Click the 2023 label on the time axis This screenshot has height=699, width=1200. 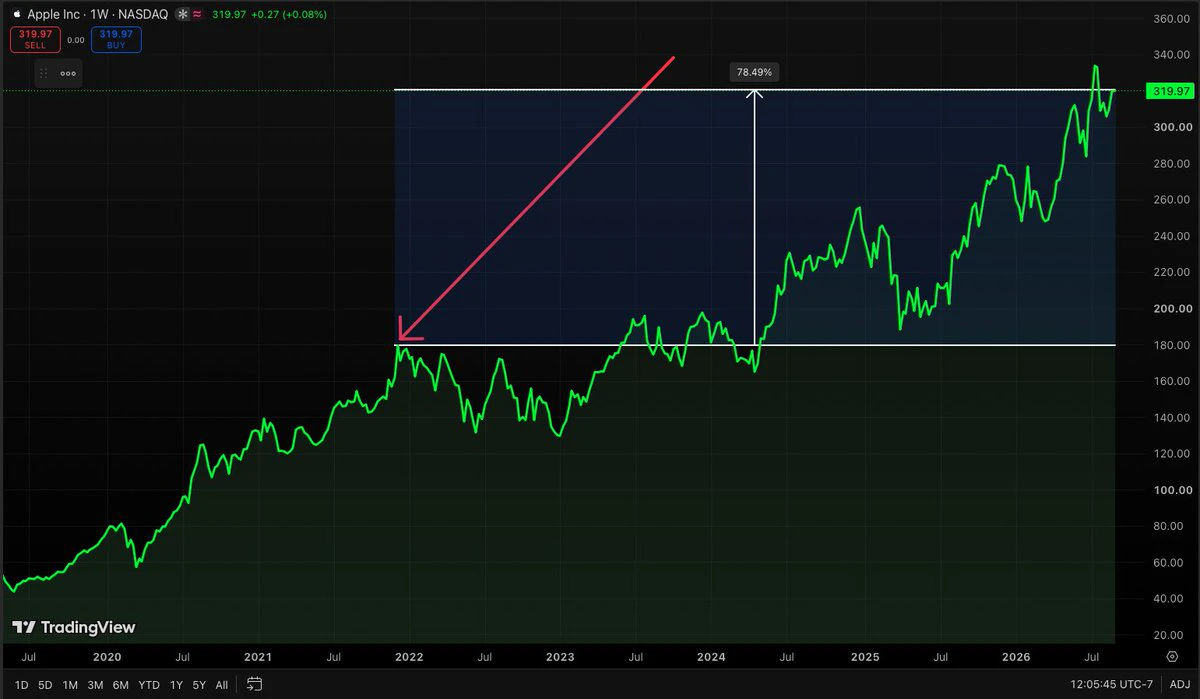560,657
